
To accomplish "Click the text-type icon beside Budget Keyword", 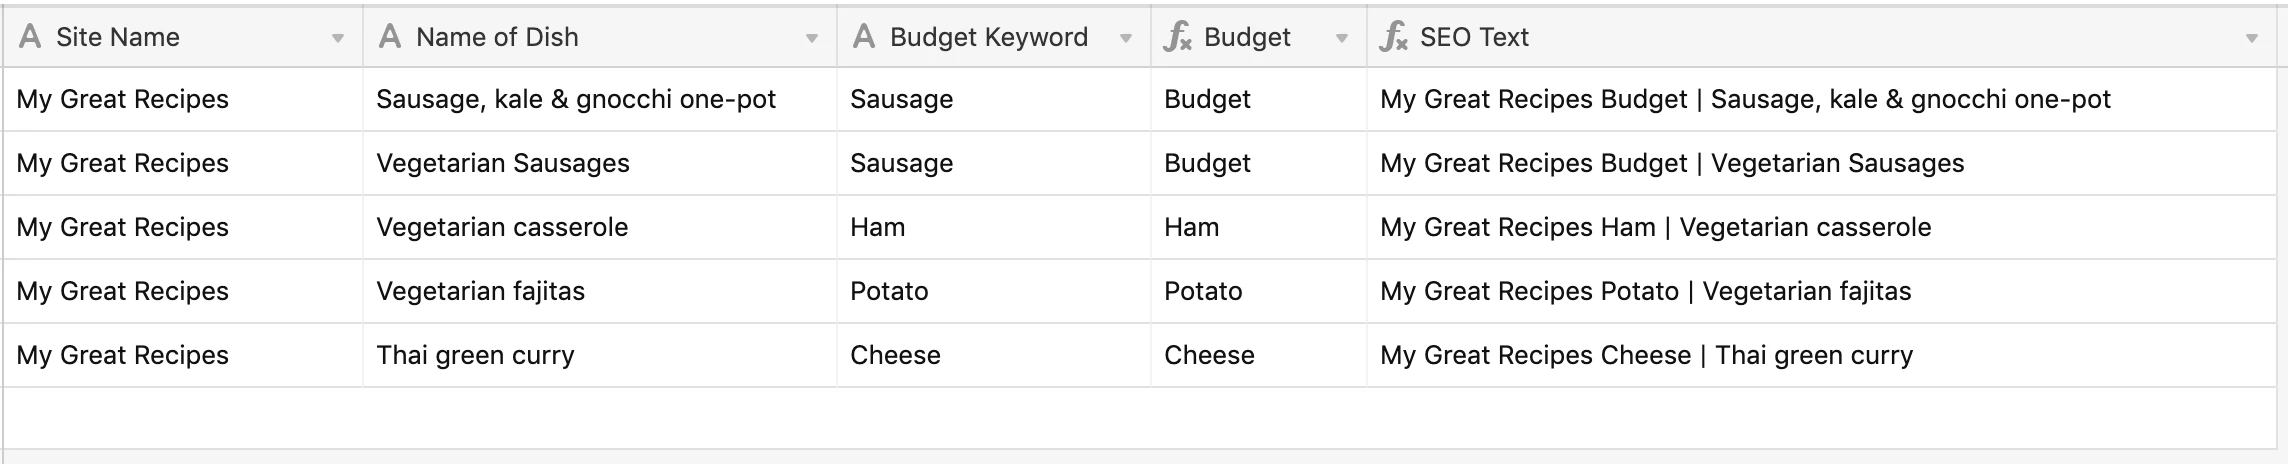I will pyautogui.click(x=864, y=37).
